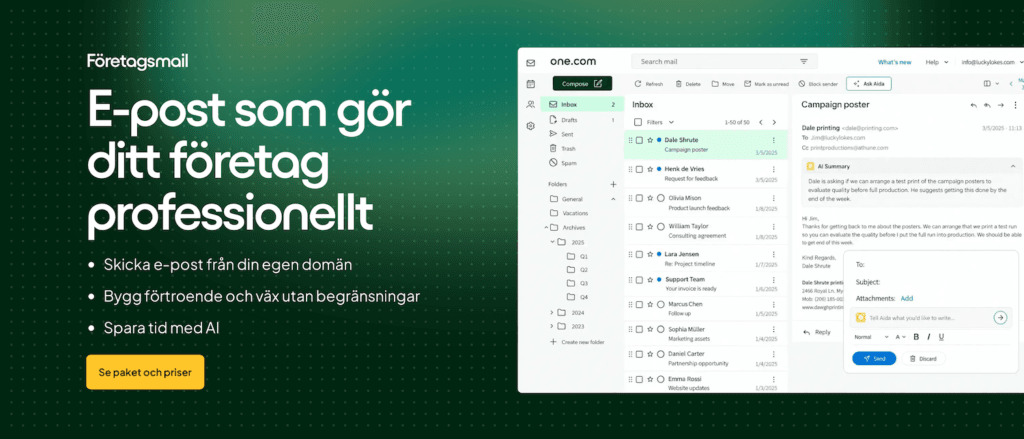Viewport: 1024px width, 439px height.
Task: Go to next page of inbox
Action: (x=775, y=122)
